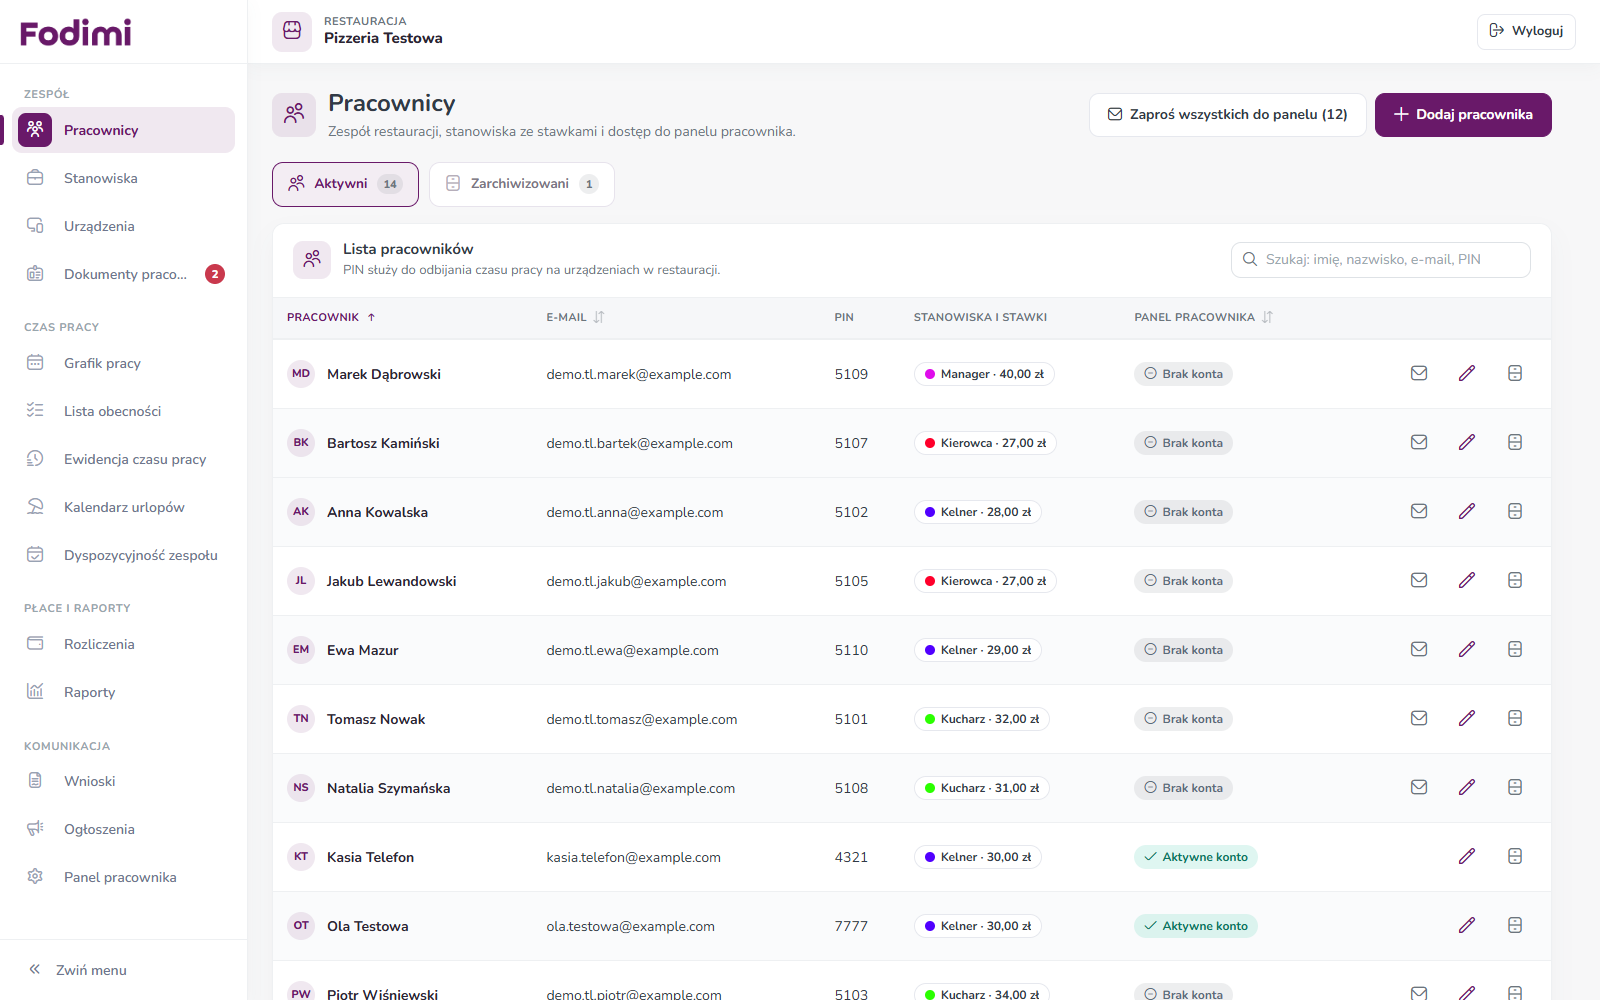Collapse the sidebar with Zwiń menu
This screenshot has height=1000, width=1600.
coord(78,970)
